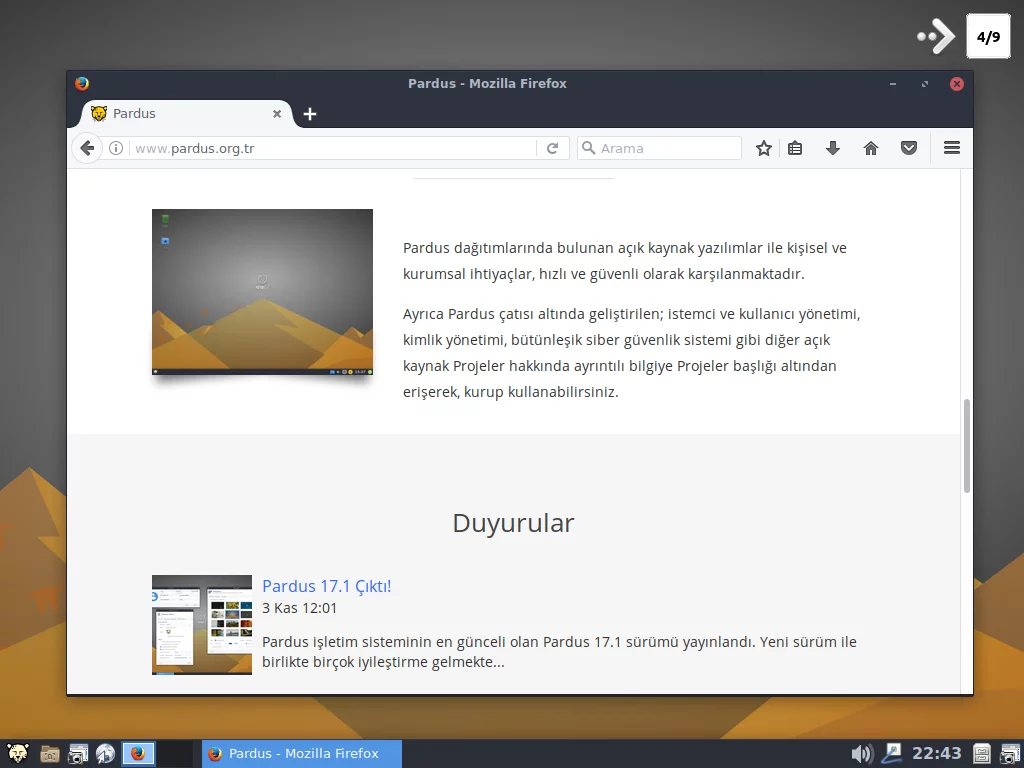Open the Downloads panel in Firefox
1024x768 pixels.
(833, 147)
